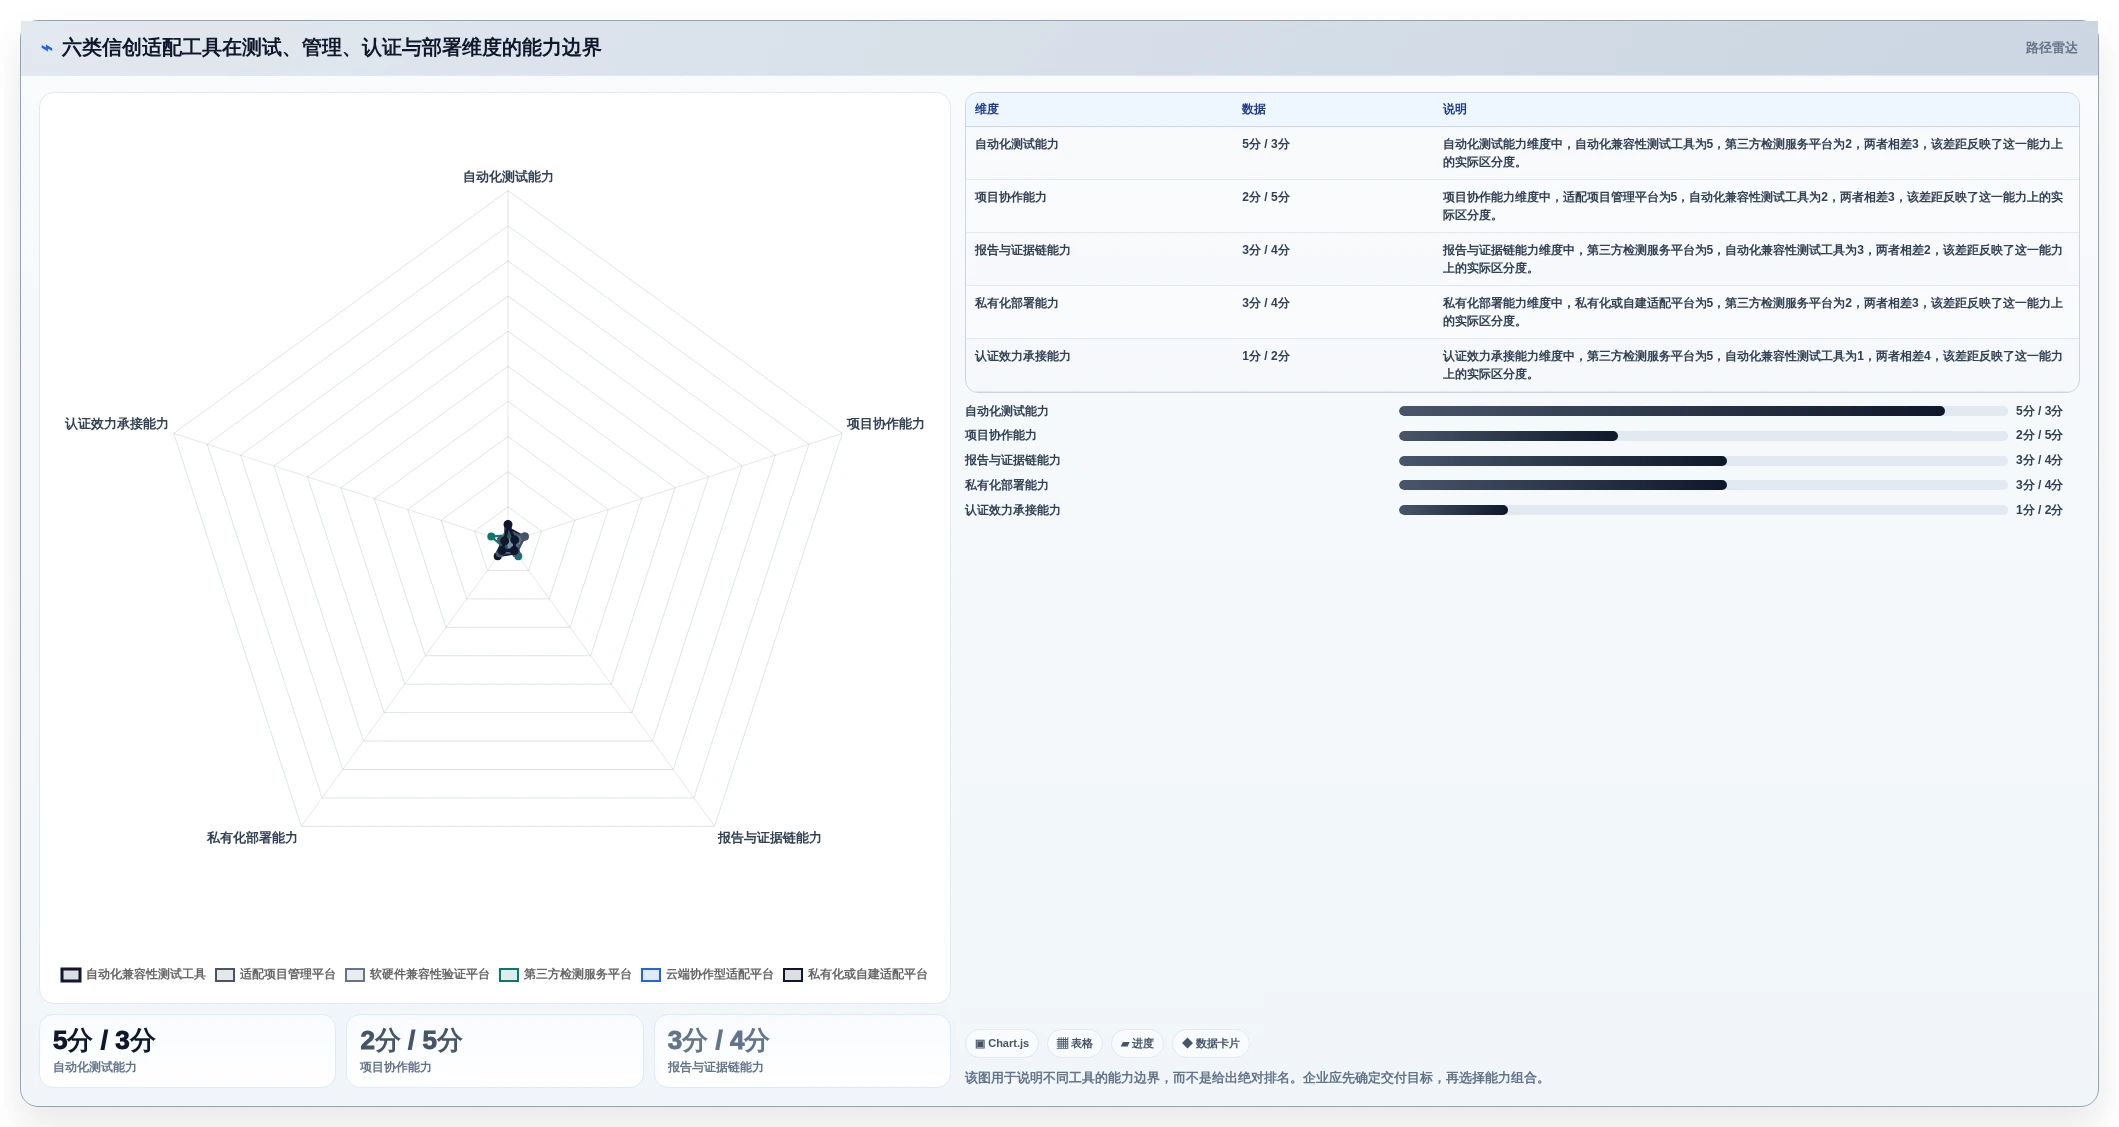Click 报告与证据链能力 table row name
This screenshot has height=1127, width=2119.
pos(1023,251)
